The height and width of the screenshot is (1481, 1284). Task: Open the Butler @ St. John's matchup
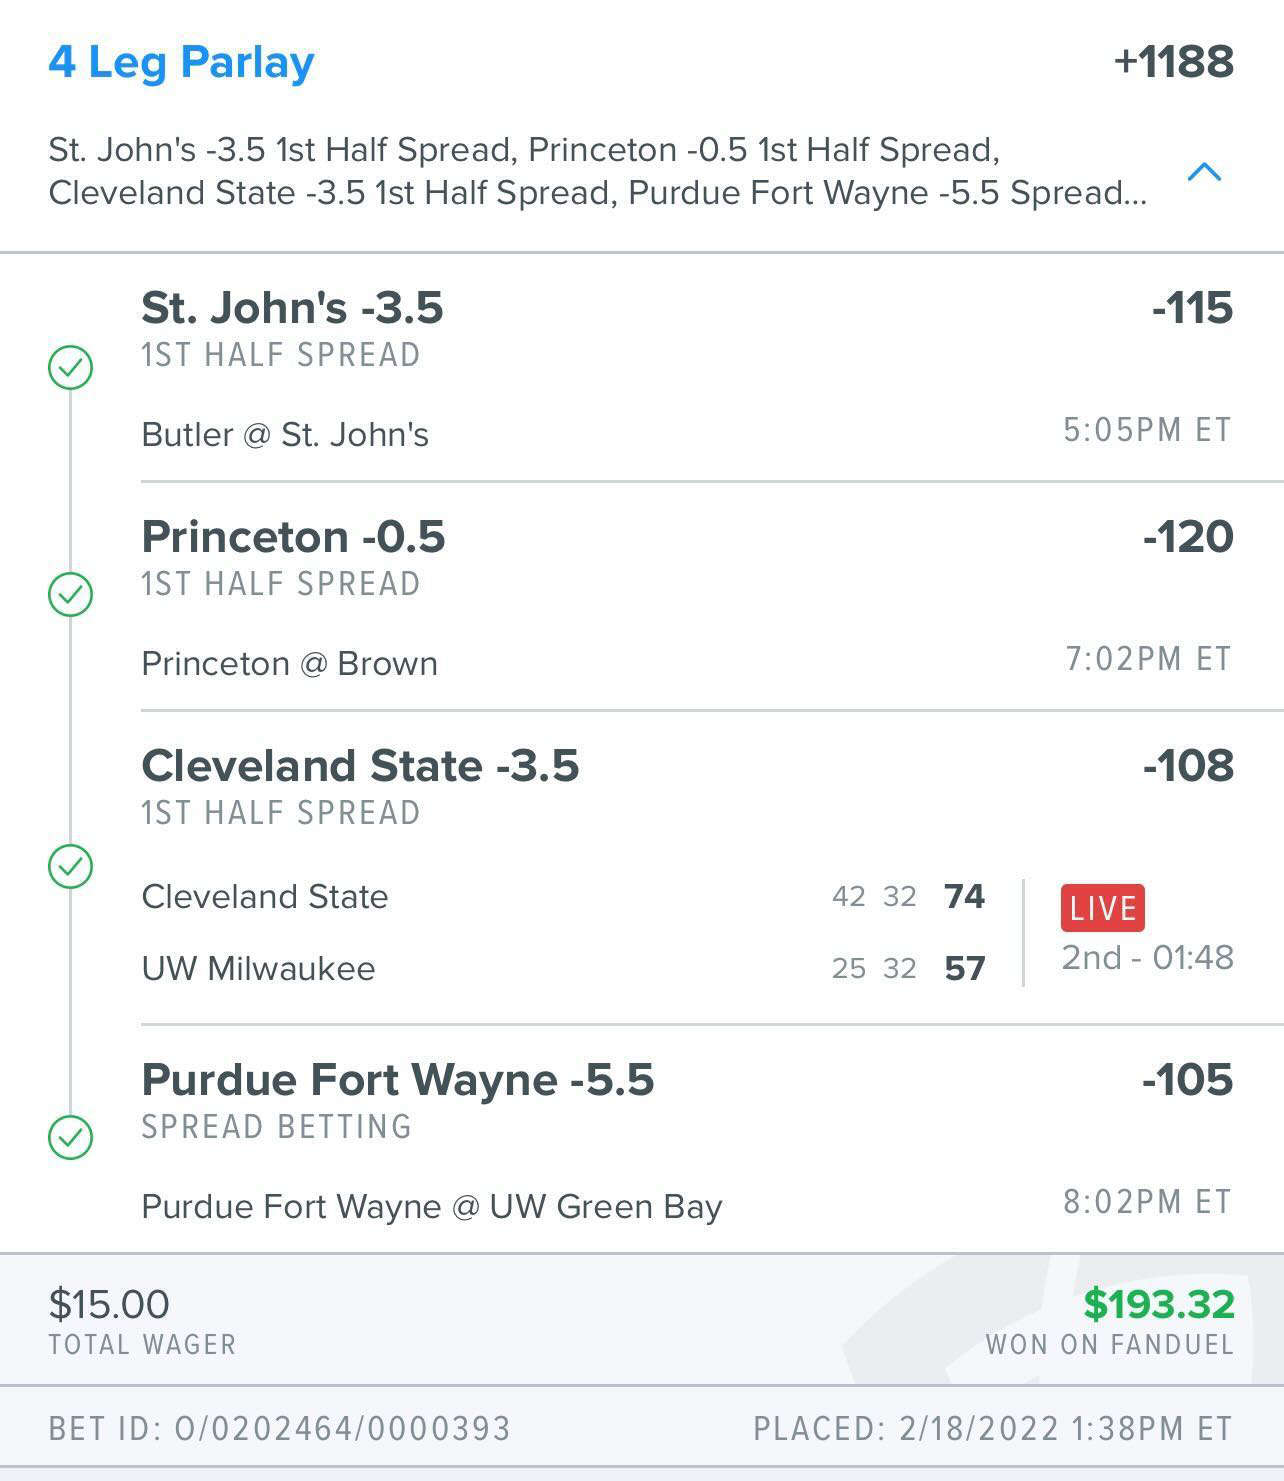285,435
